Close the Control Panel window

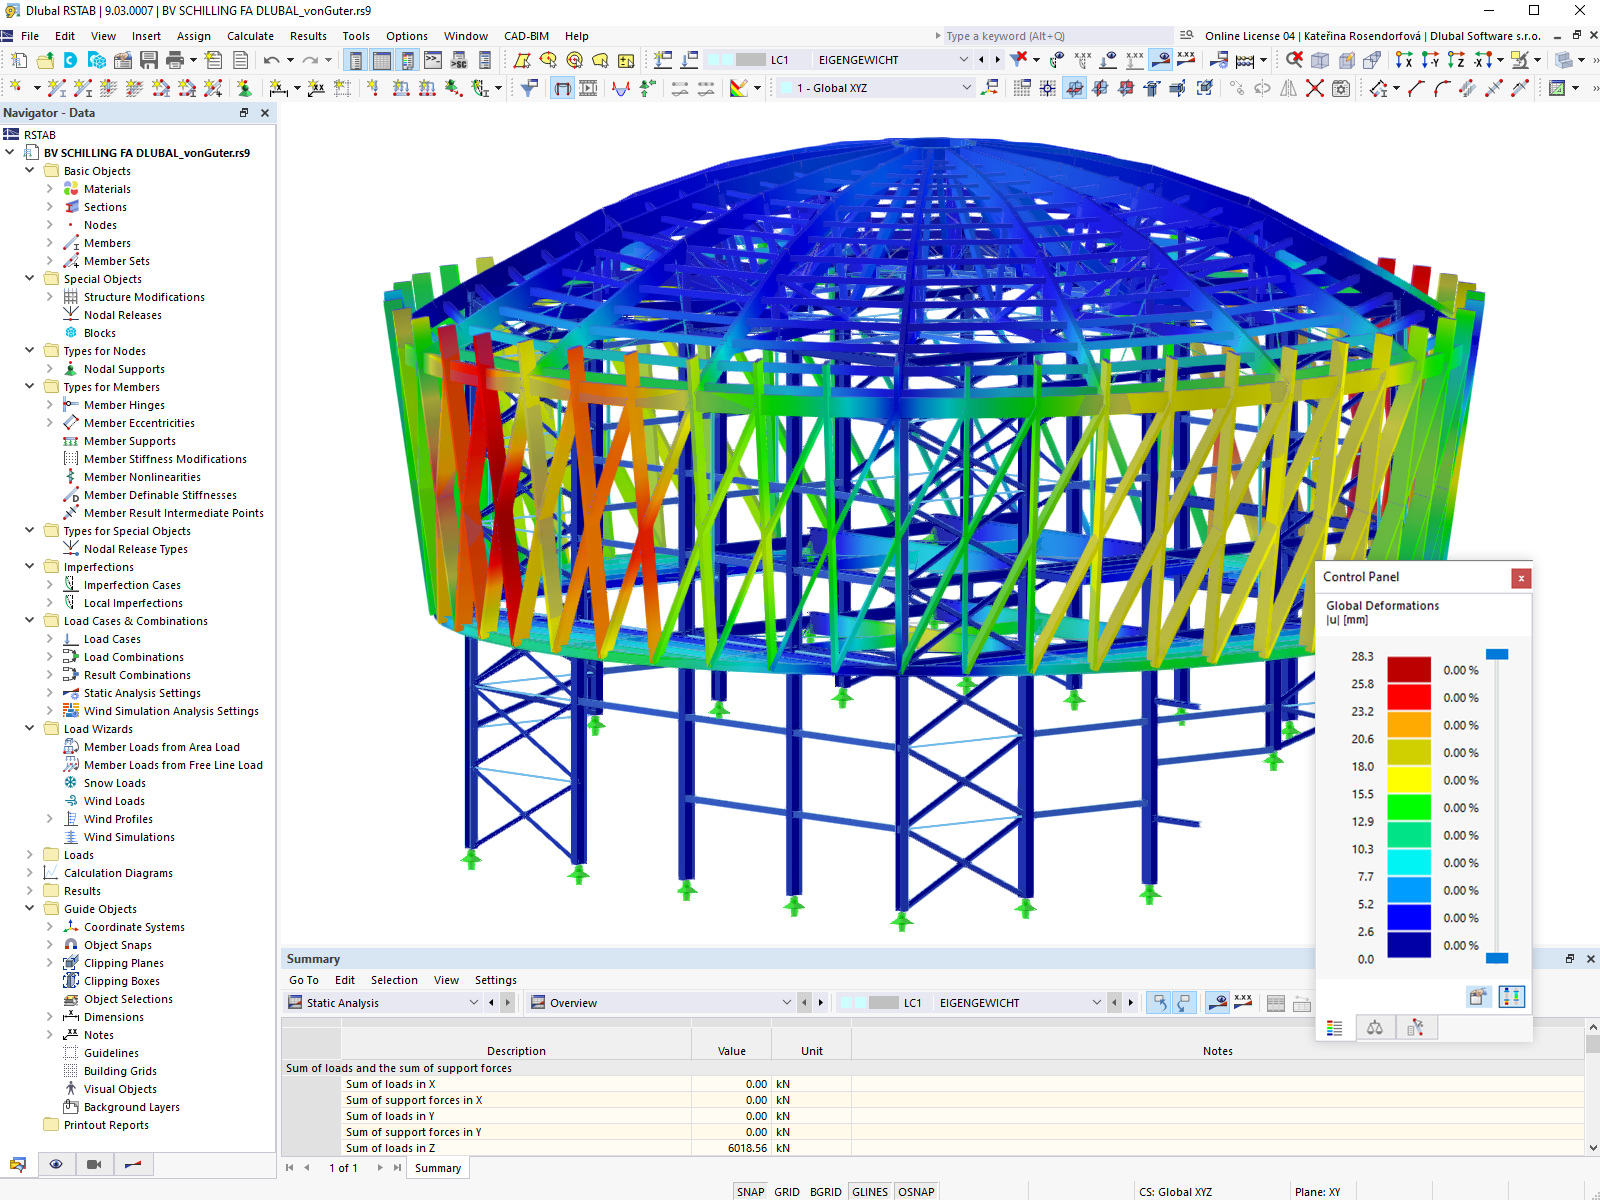1521,578
